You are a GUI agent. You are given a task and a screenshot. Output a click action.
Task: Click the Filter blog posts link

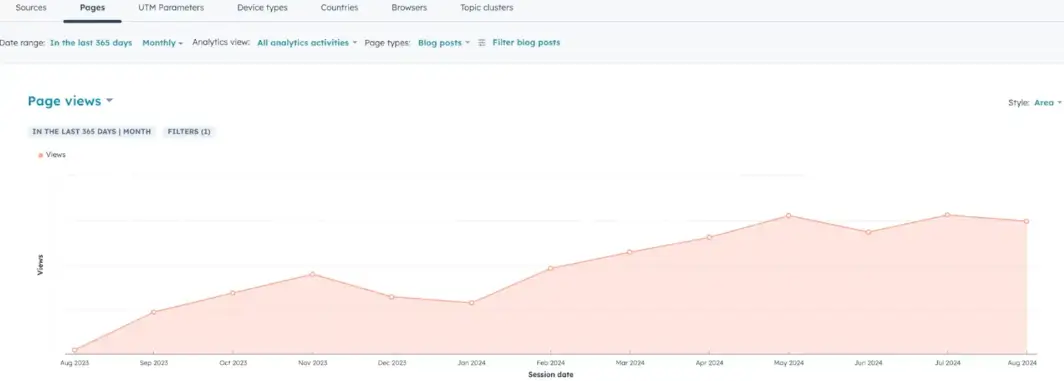point(526,42)
